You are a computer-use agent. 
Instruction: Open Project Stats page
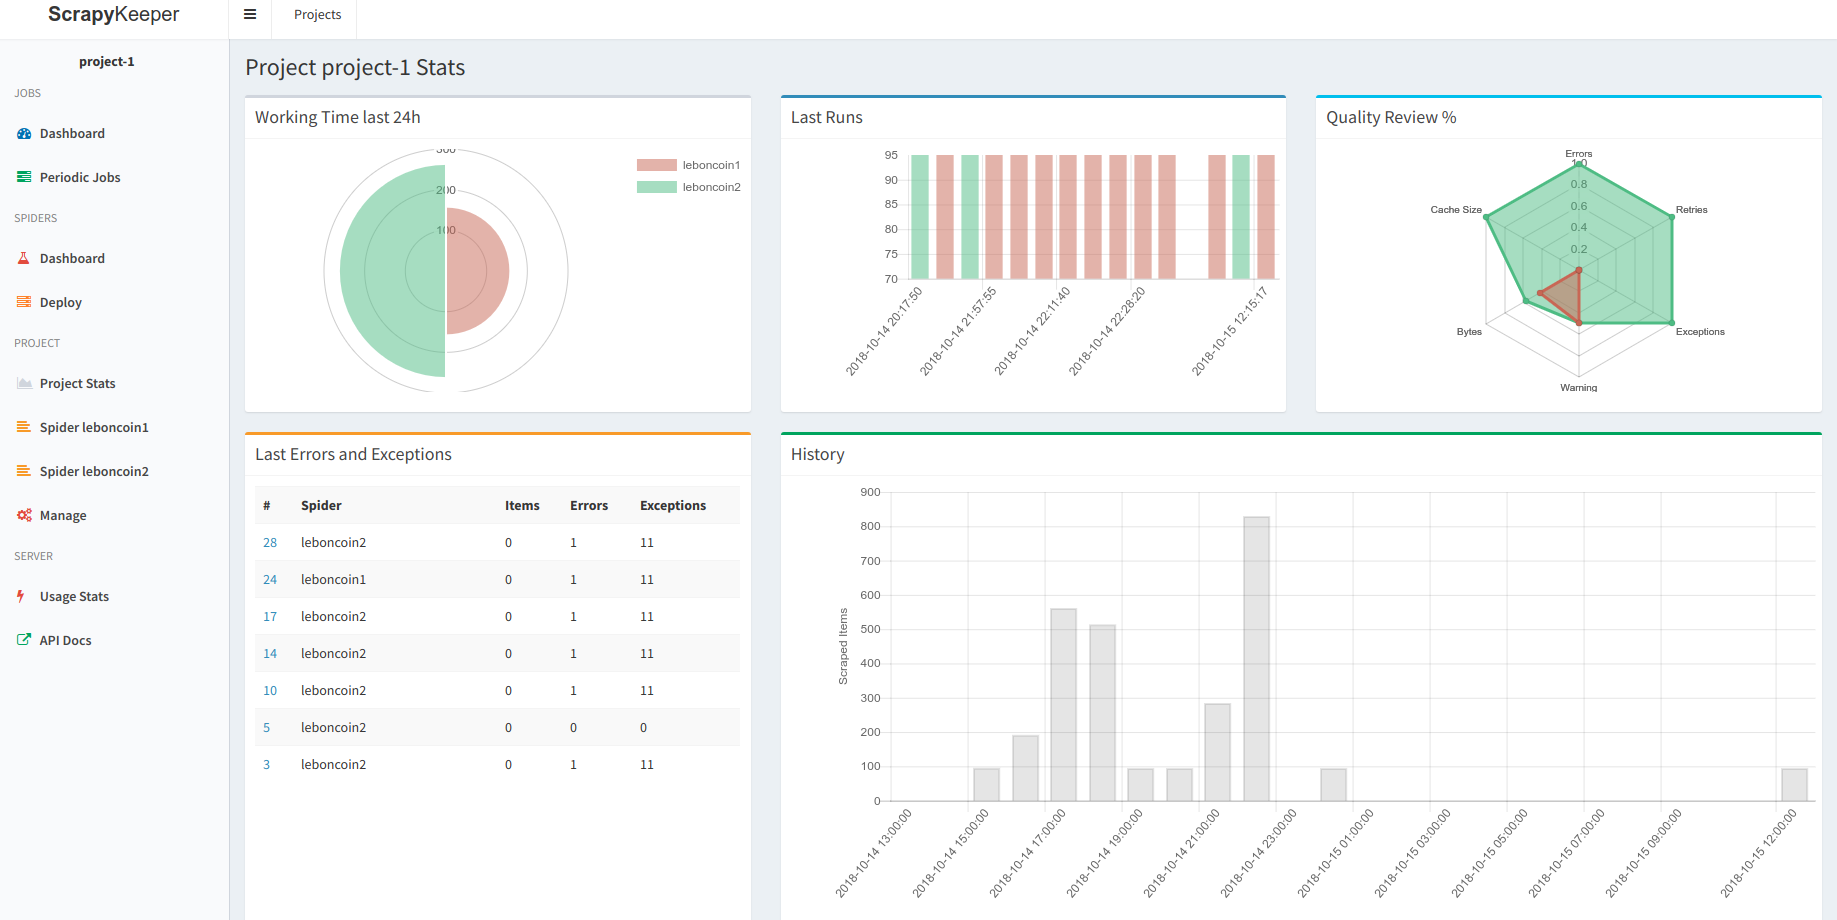[x=78, y=383]
